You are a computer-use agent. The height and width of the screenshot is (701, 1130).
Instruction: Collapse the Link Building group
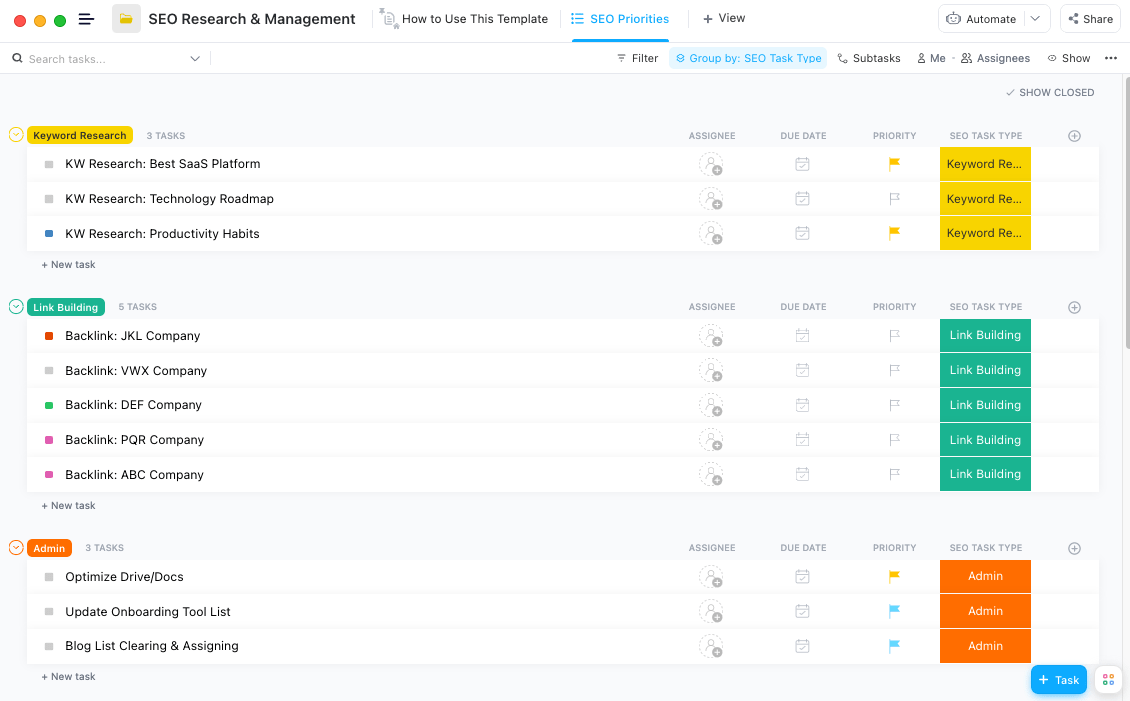16,307
